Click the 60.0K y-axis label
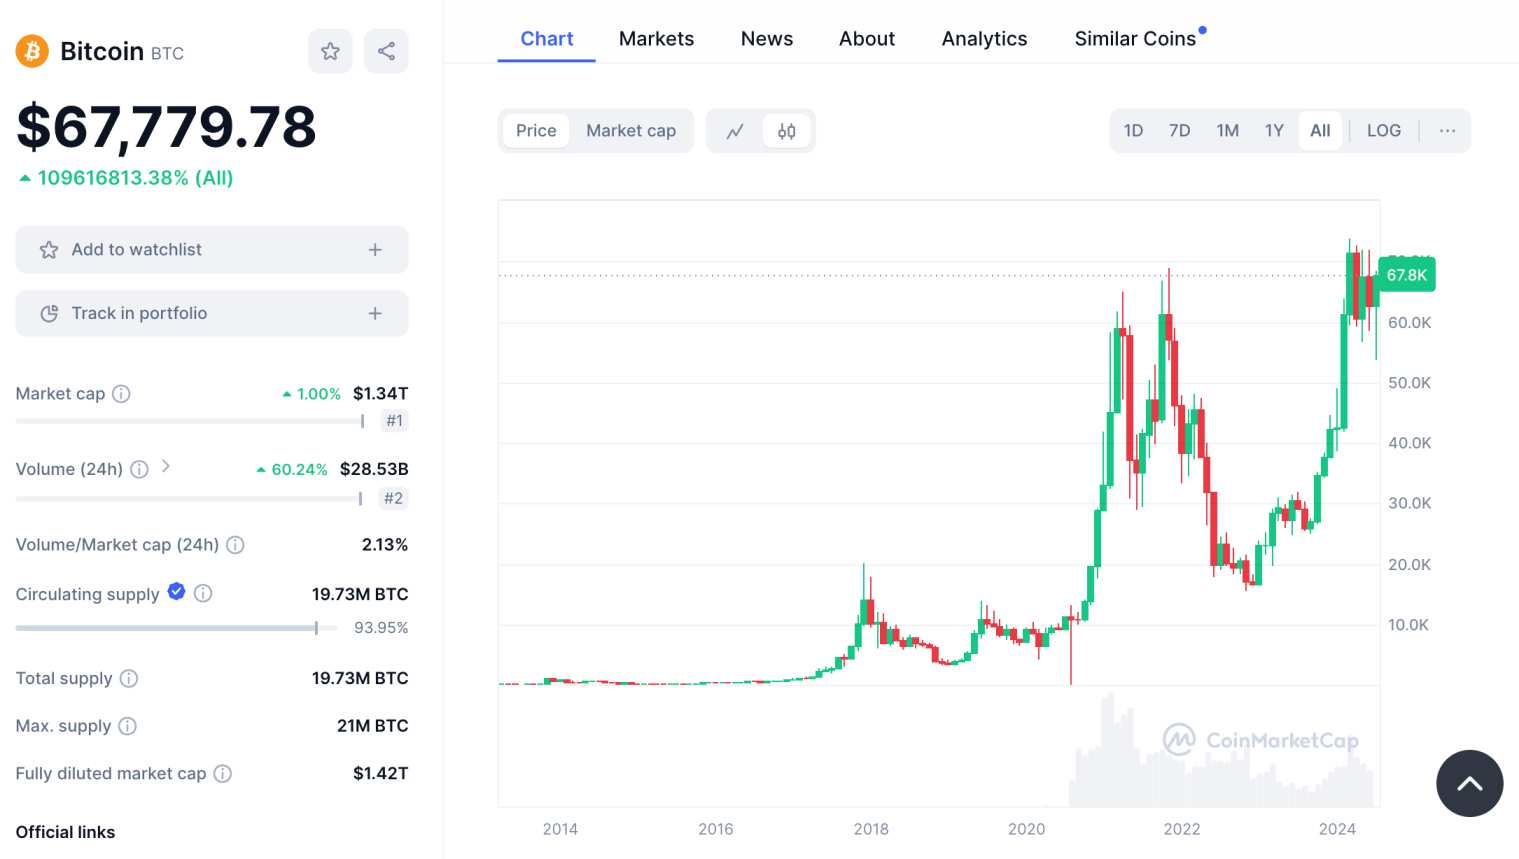Screen dimensions: 1519x859 [1410, 323]
